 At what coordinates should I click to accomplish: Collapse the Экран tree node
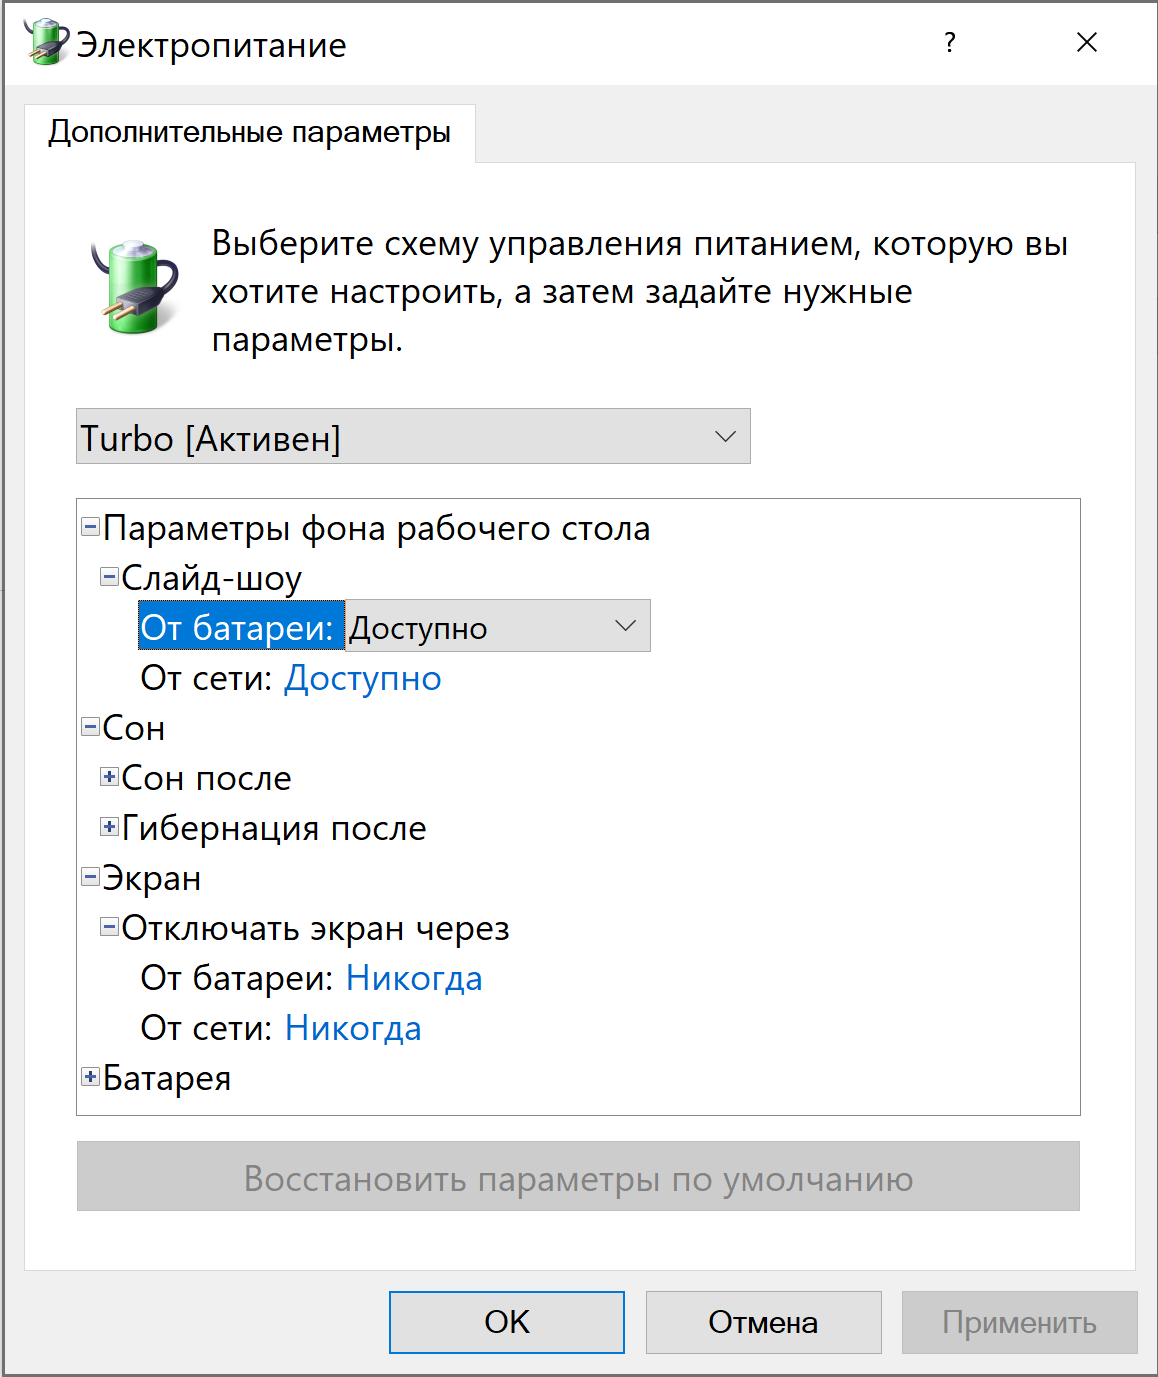click(90, 876)
